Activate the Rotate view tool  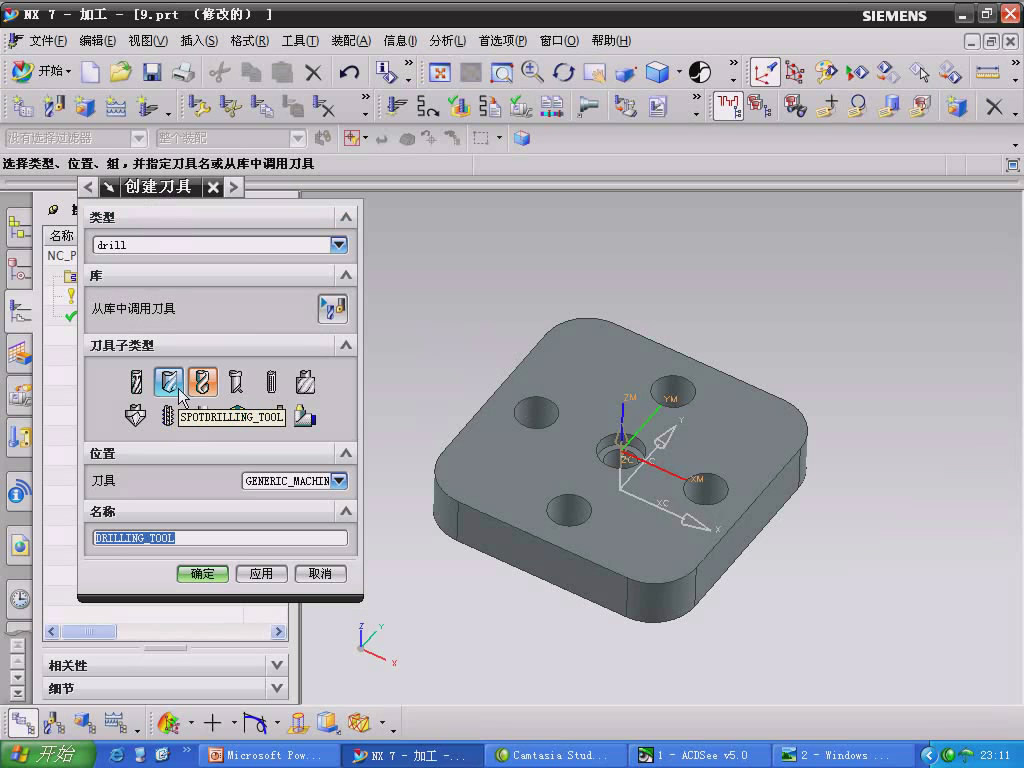point(563,72)
